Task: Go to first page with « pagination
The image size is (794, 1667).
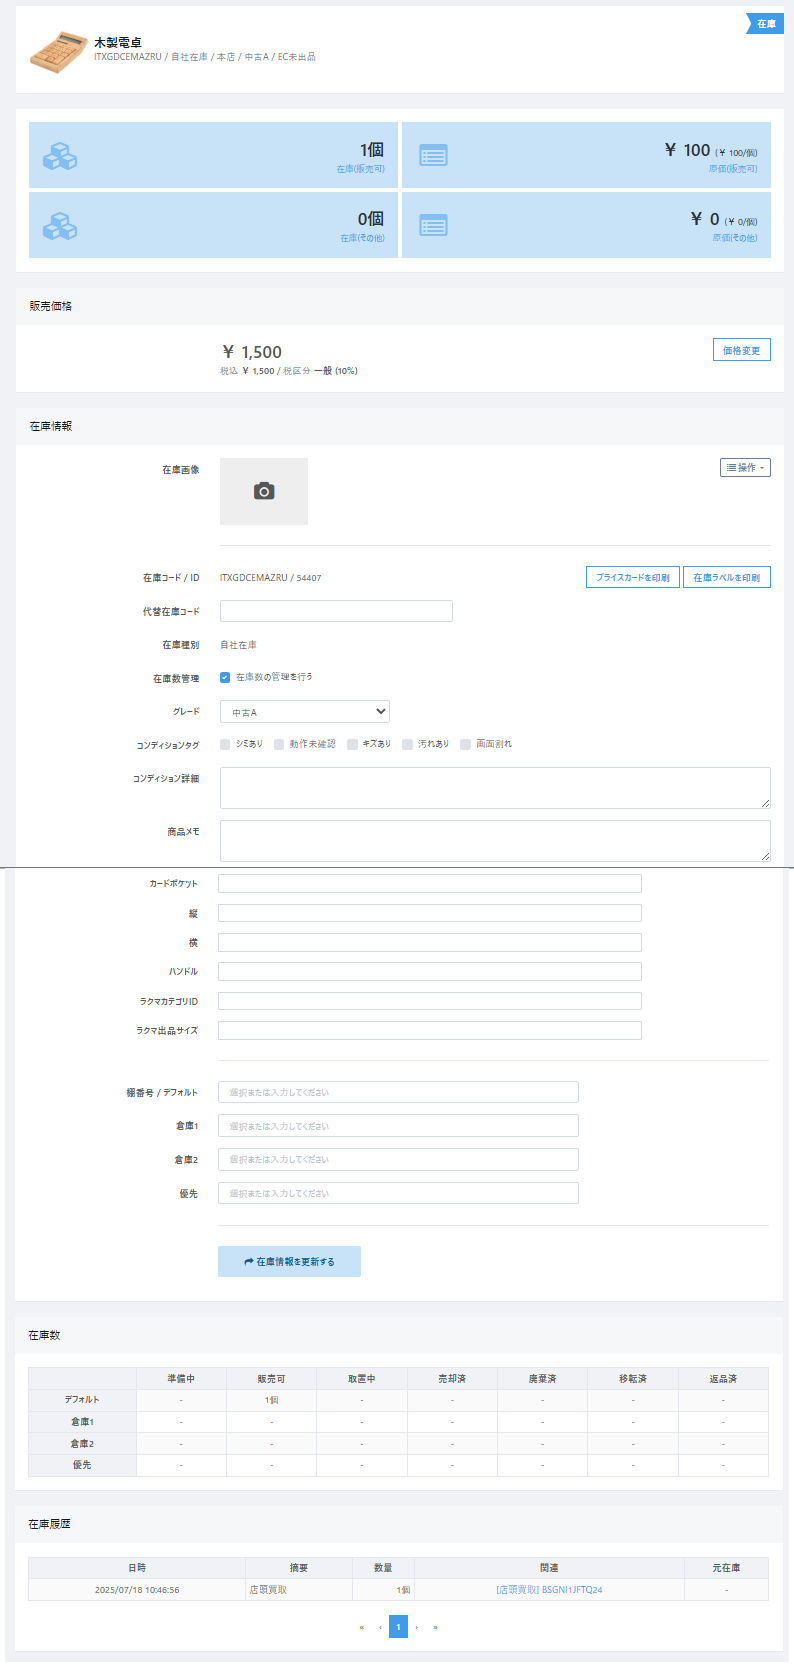Action: point(361,1627)
